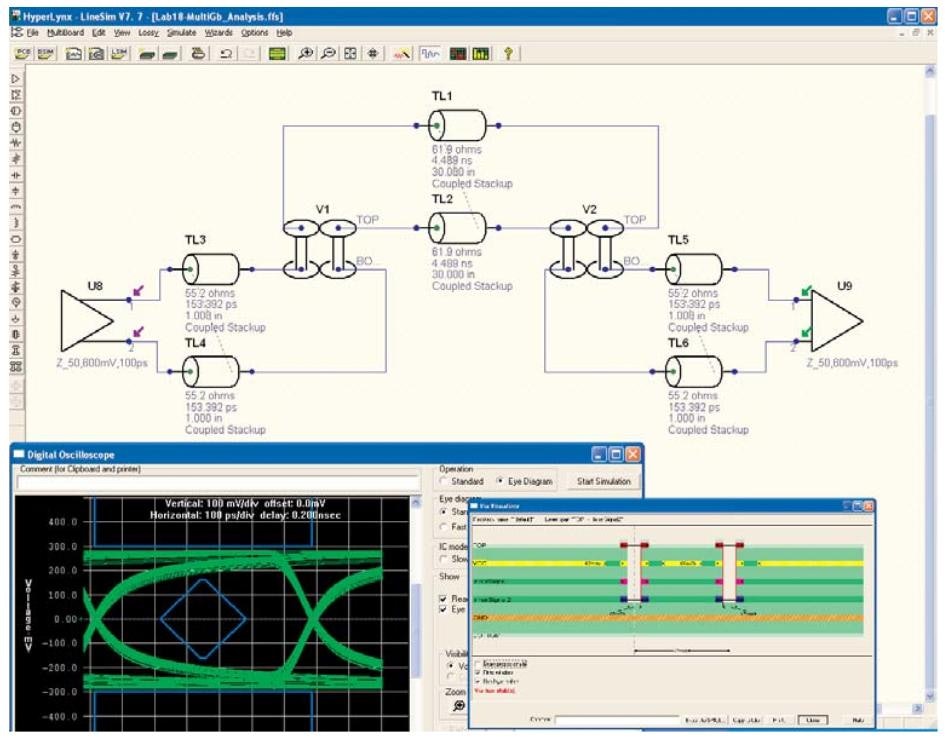Image resolution: width=945 pixels, height=738 pixels.
Task: Open the PCB board file icon
Action: [22, 54]
